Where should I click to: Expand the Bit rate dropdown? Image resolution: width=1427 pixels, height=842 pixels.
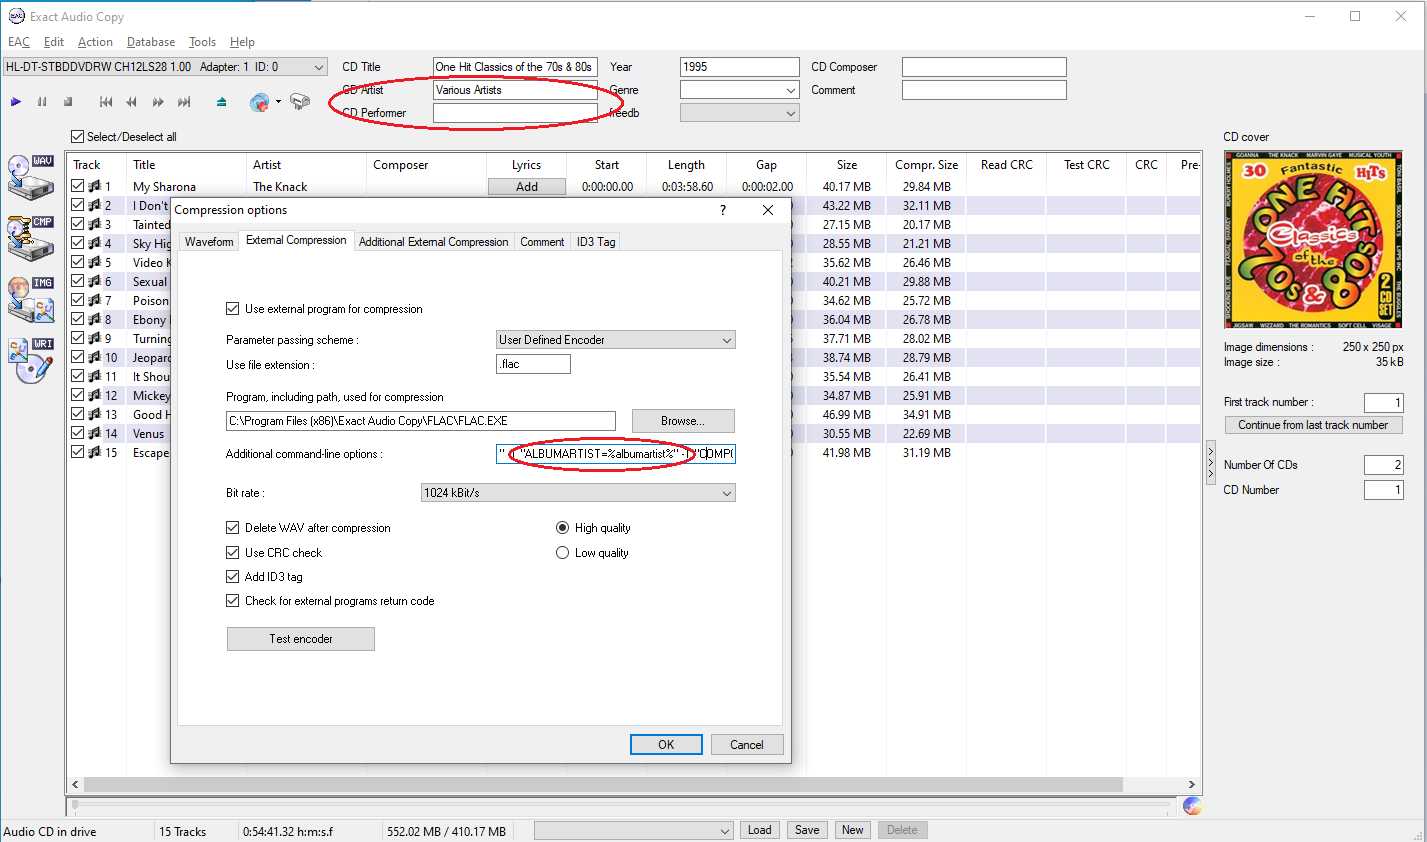tap(578, 493)
